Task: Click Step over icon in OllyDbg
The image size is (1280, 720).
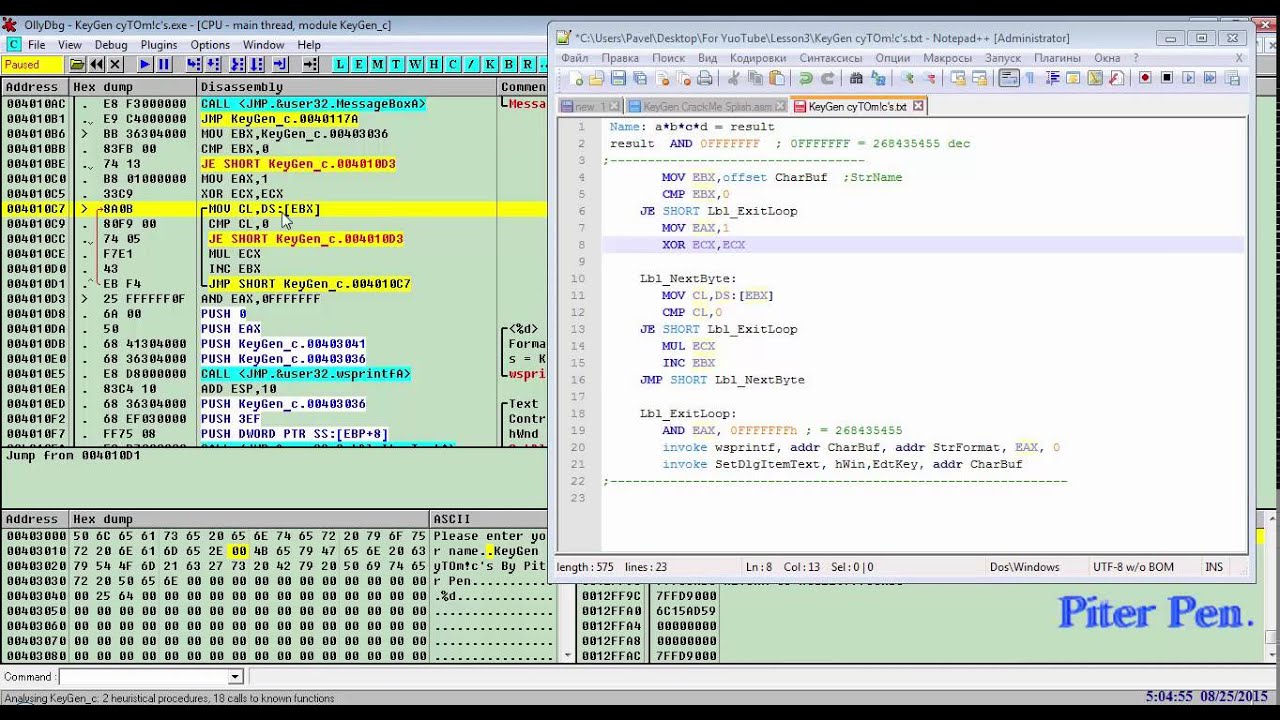Action: 214,64
